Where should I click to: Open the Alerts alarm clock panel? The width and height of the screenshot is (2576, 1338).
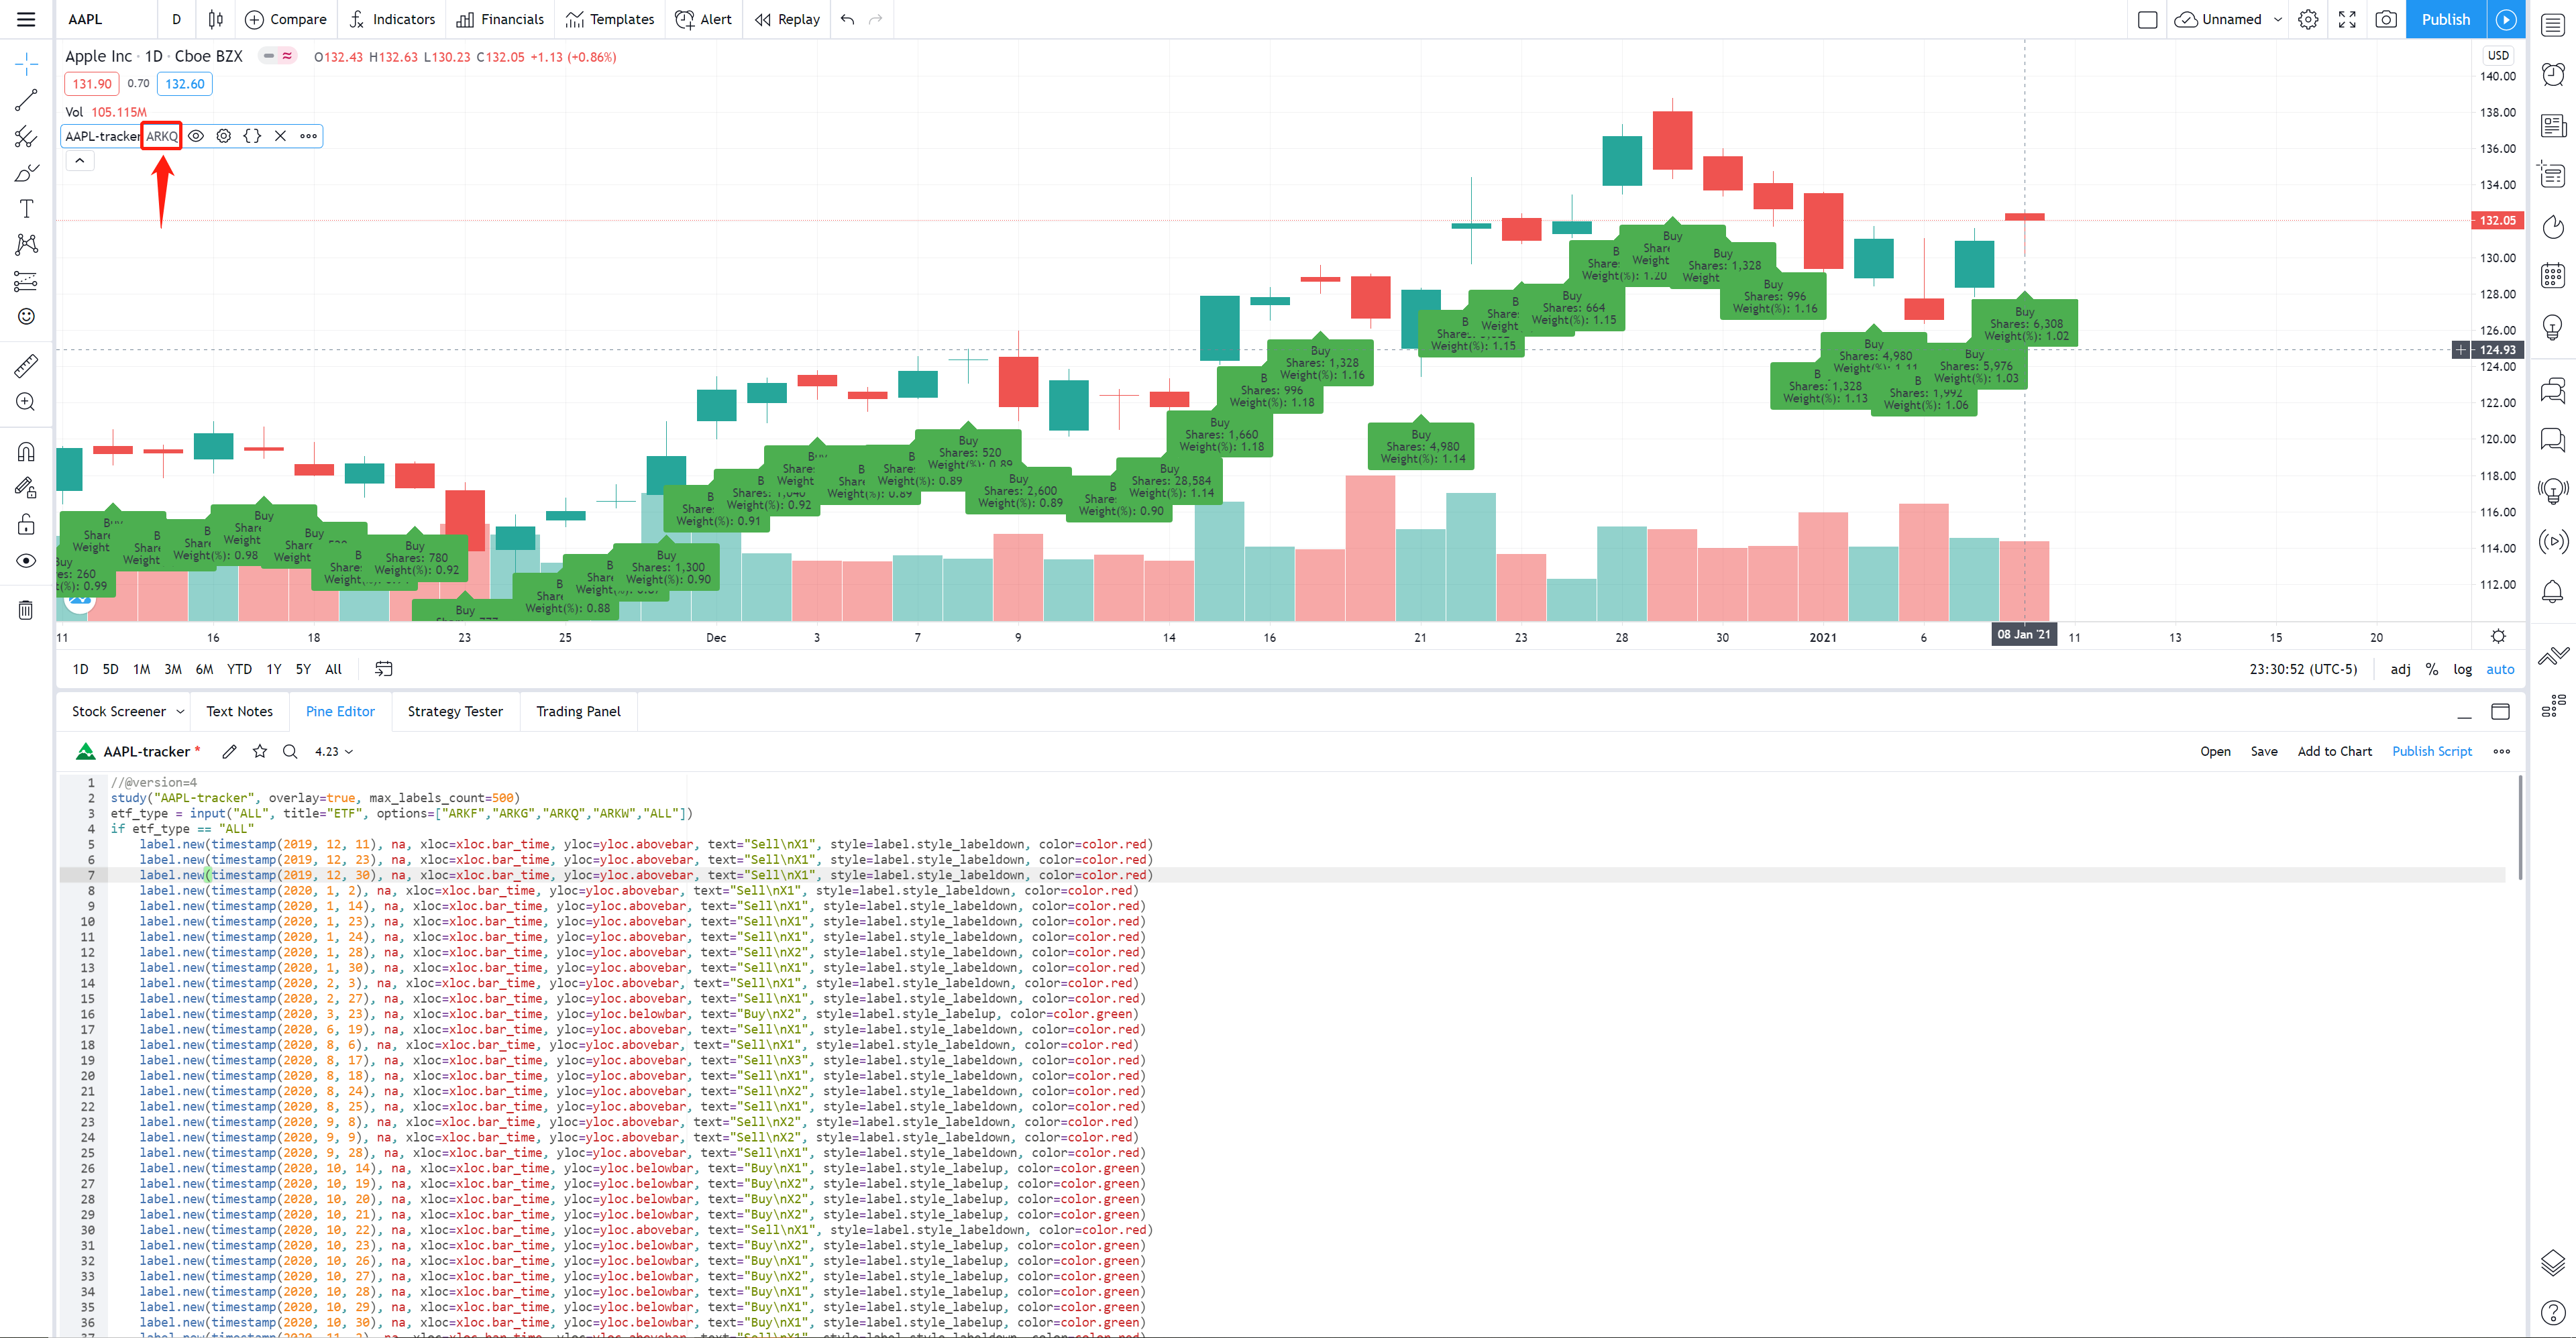pyautogui.click(x=2553, y=74)
